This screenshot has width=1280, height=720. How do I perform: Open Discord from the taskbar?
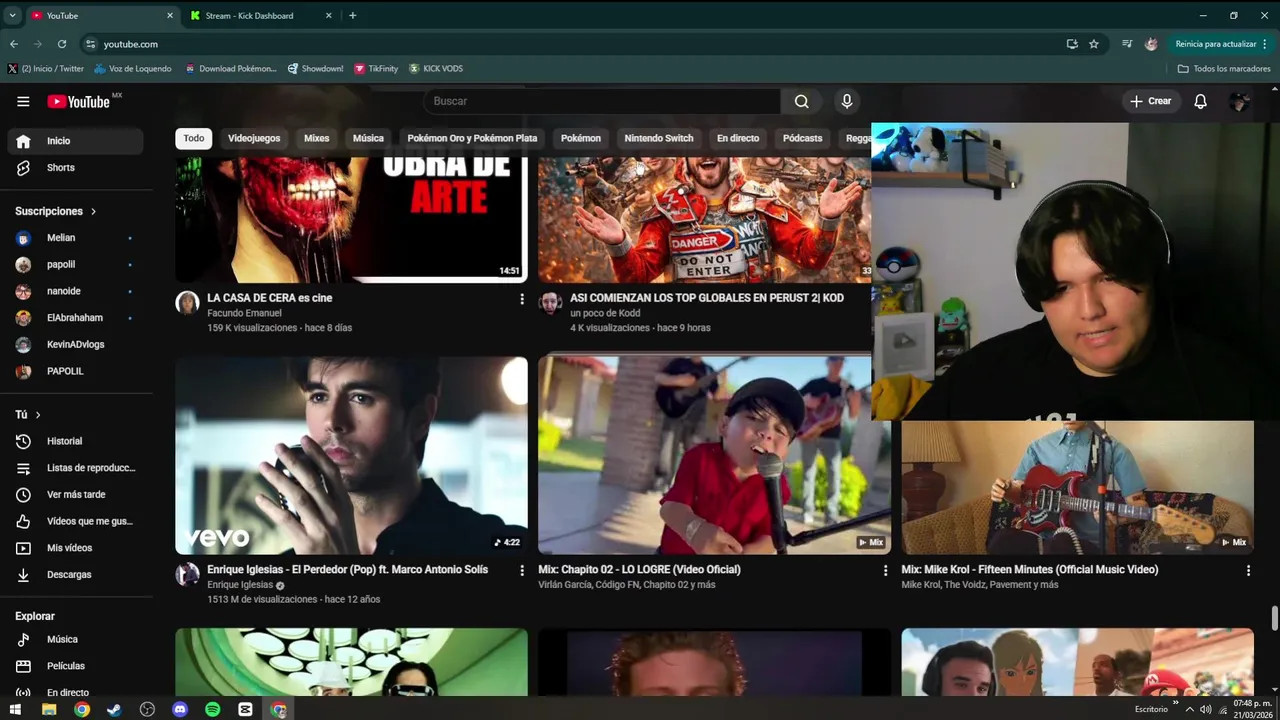click(180, 709)
